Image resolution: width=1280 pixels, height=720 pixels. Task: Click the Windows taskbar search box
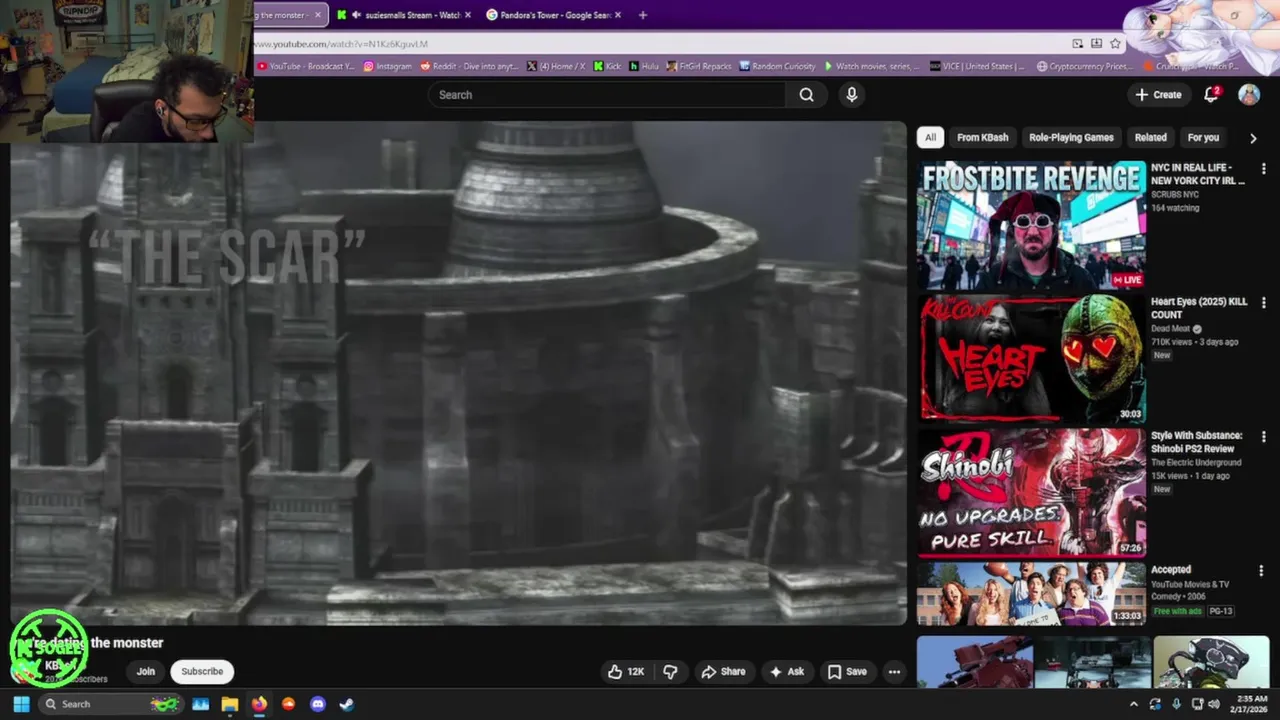[110, 704]
